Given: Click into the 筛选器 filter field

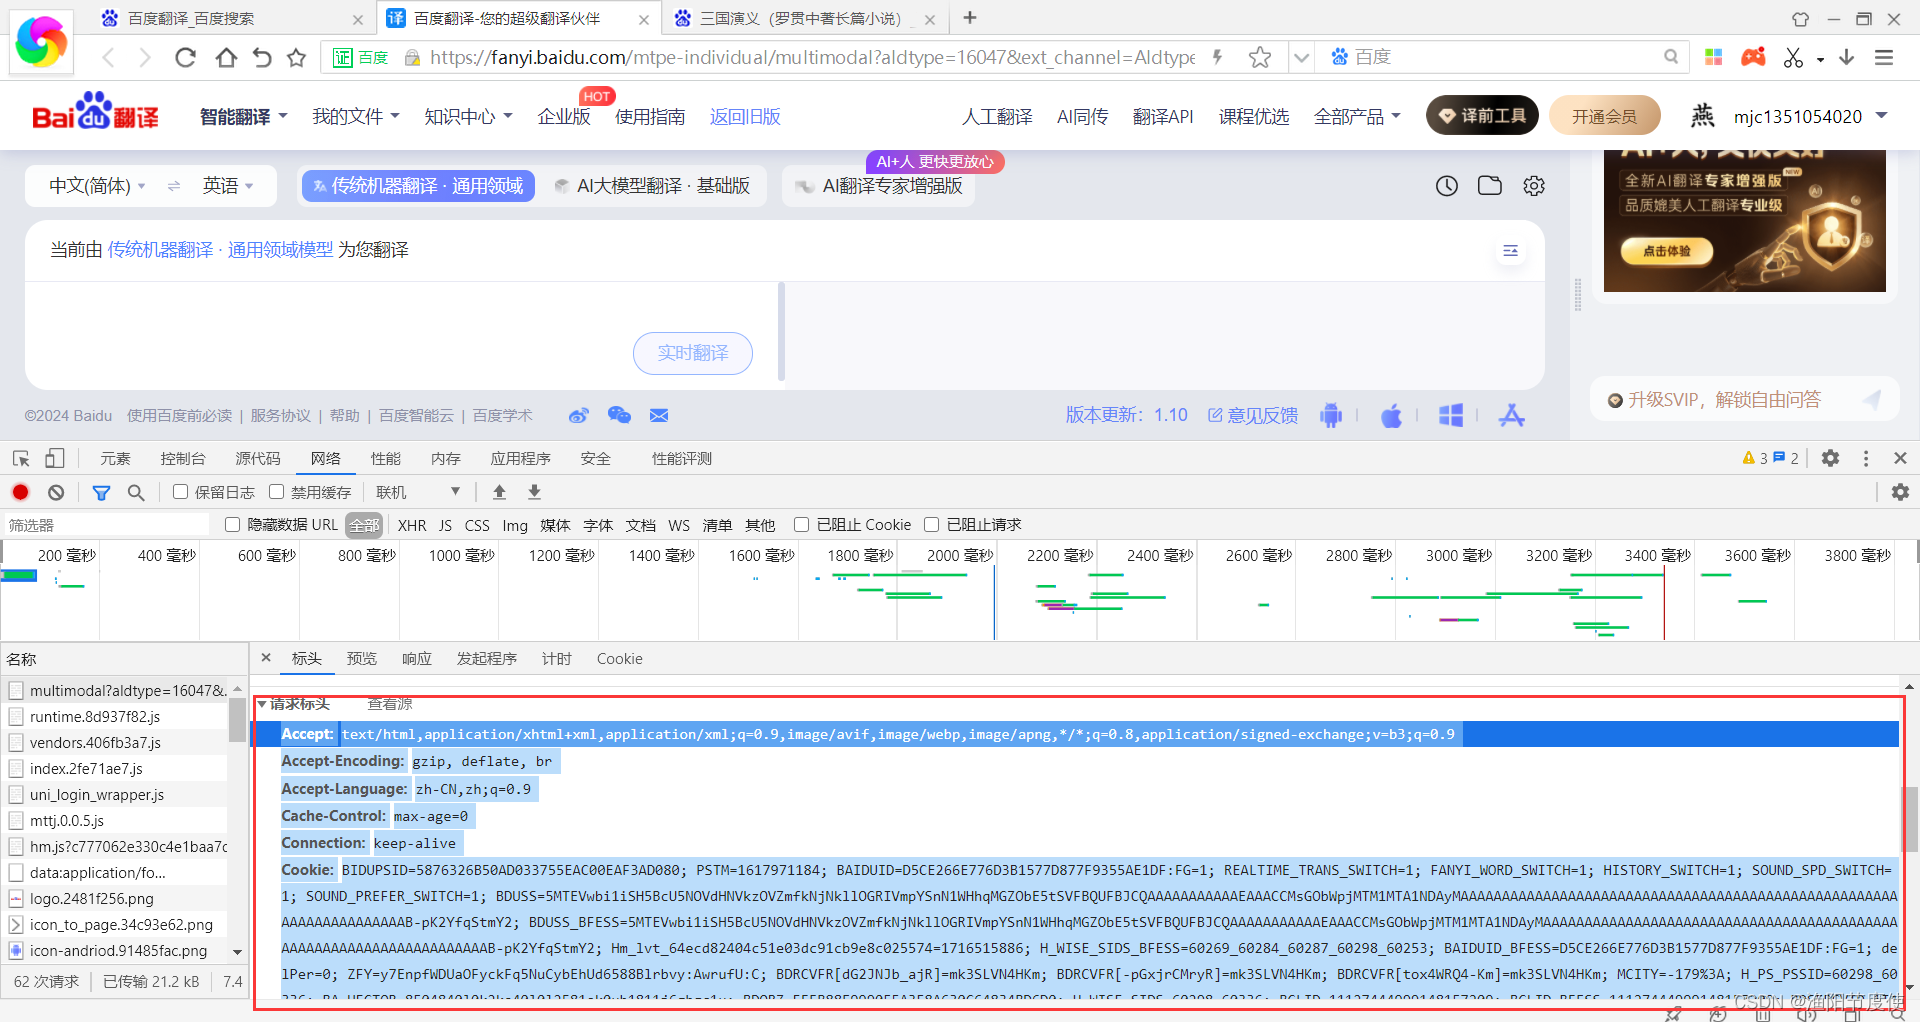Looking at the screenshot, I should point(107,525).
